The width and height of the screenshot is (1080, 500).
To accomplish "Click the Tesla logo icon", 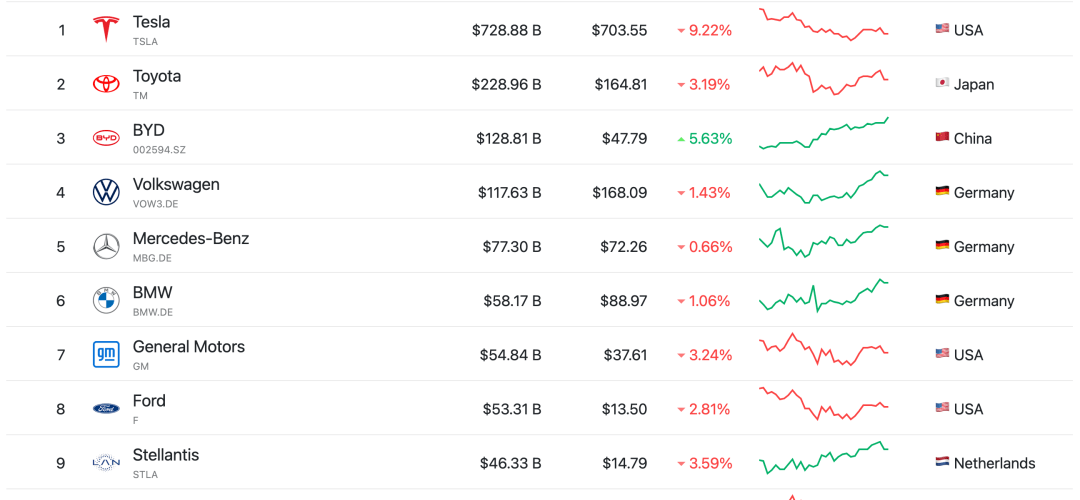I will pyautogui.click(x=106, y=30).
